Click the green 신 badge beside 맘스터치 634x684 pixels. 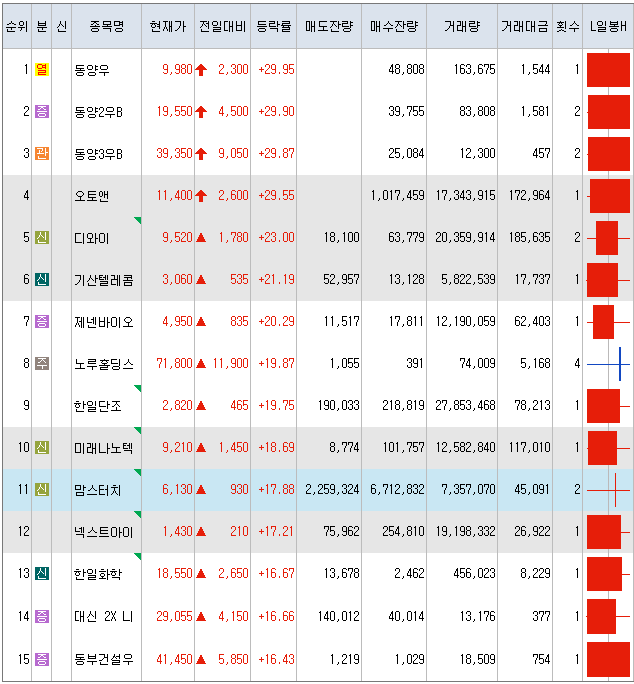pos(41,489)
